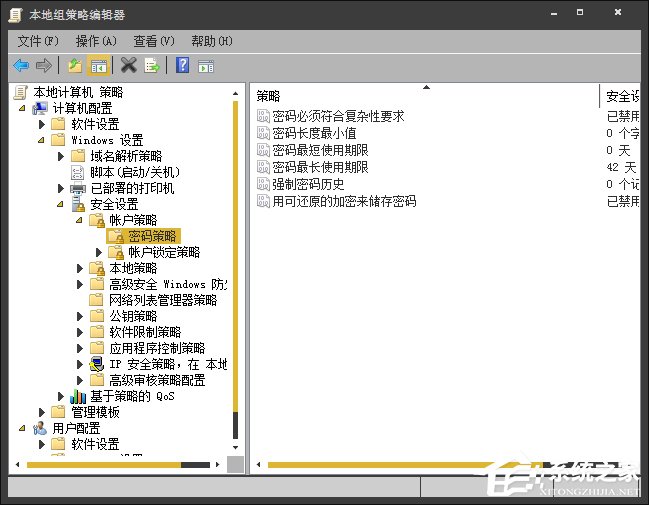Image resolution: width=649 pixels, height=505 pixels.
Task: Click the tree pane scroll down arrow
Action: pyautogui.click(x=236, y=447)
